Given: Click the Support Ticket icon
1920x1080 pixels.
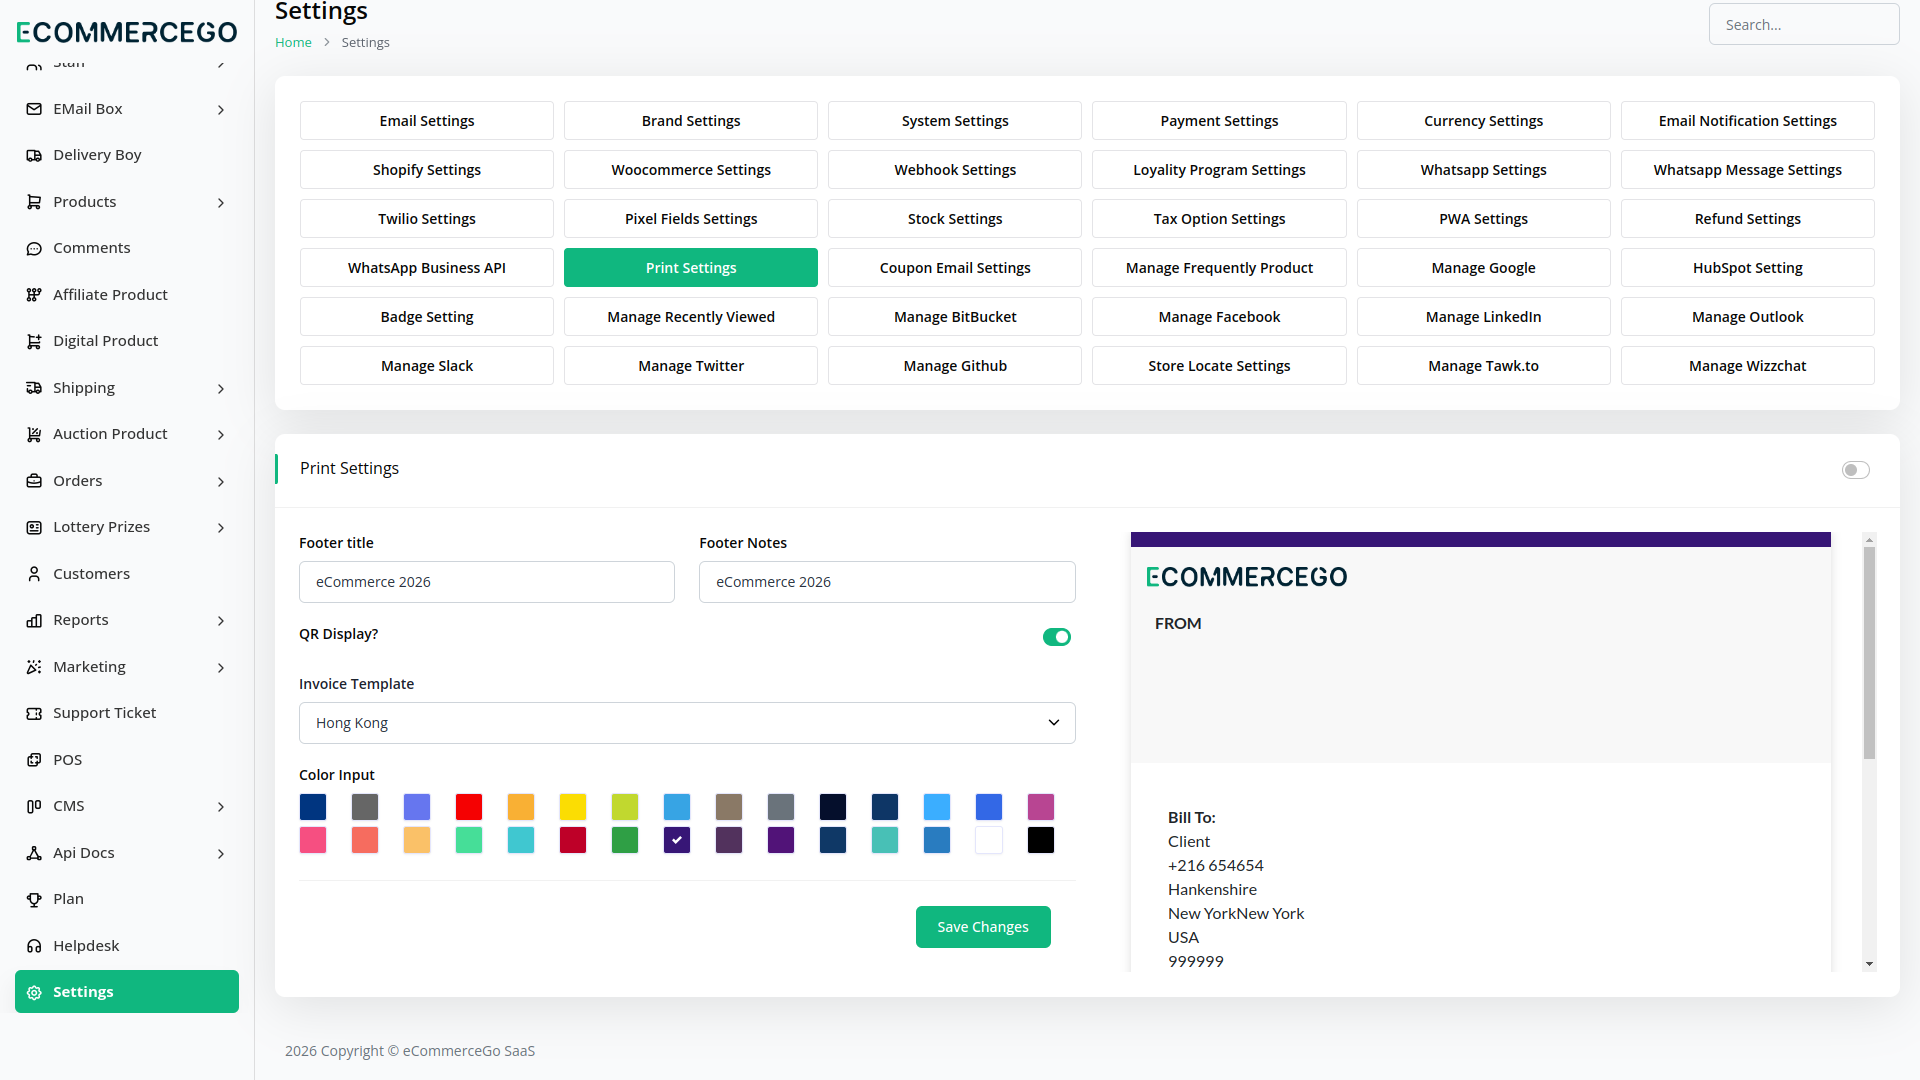Looking at the screenshot, I should coord(34,713).
